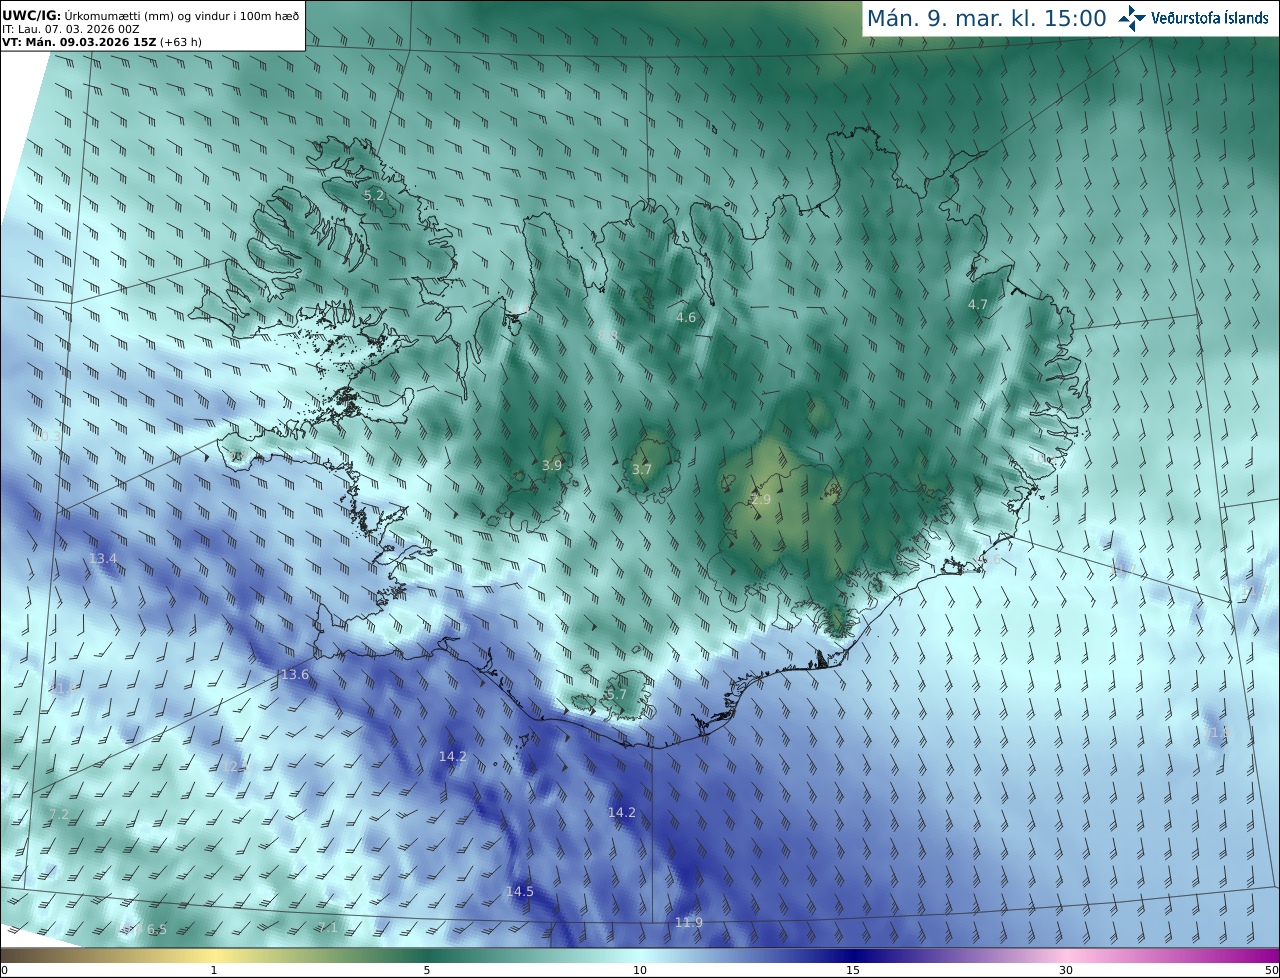Image resolution: width=1280 pixels, height=978 pixels.
Task: Click the 13.6 value near Reykjanes peninsula
Action: click(x=295, y=675)
